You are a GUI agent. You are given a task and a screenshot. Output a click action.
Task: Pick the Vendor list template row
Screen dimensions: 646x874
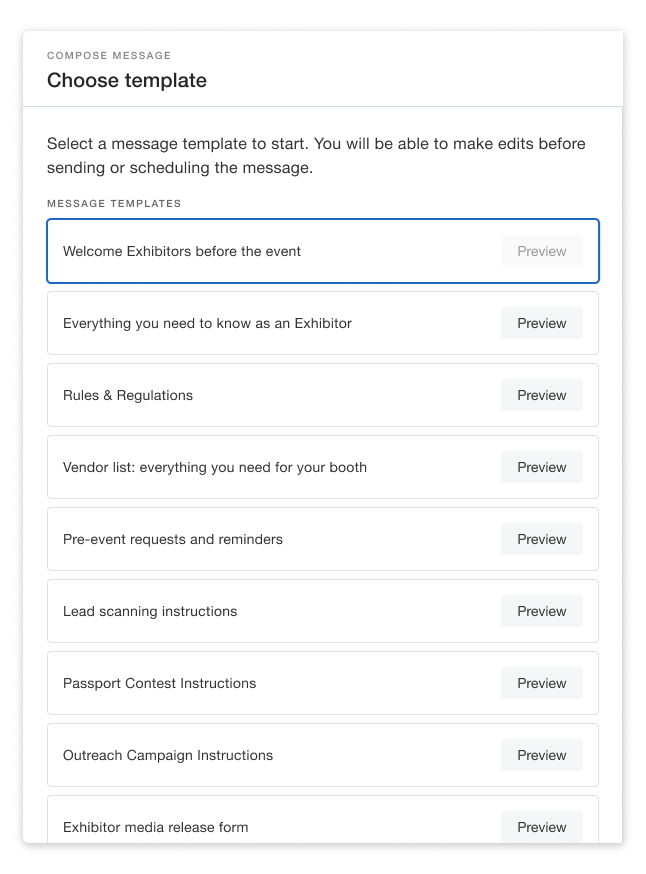[x=215, y=467]
